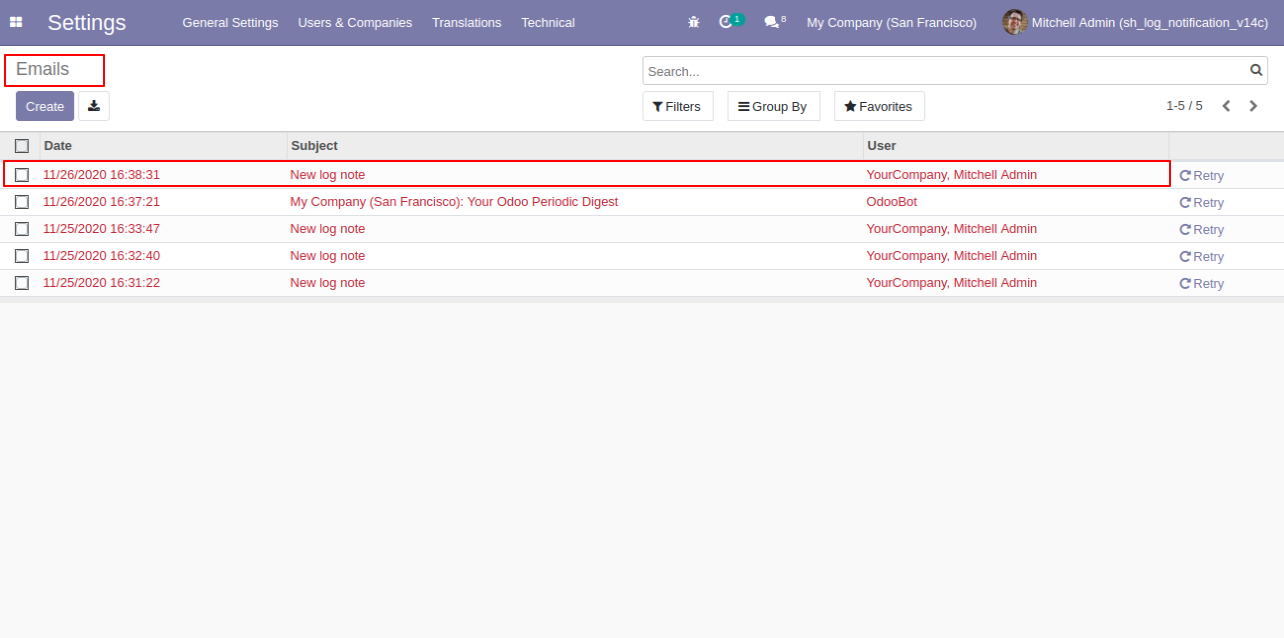Check the 11/25/2020 16:32:40 row checkbox

(22, 256)
